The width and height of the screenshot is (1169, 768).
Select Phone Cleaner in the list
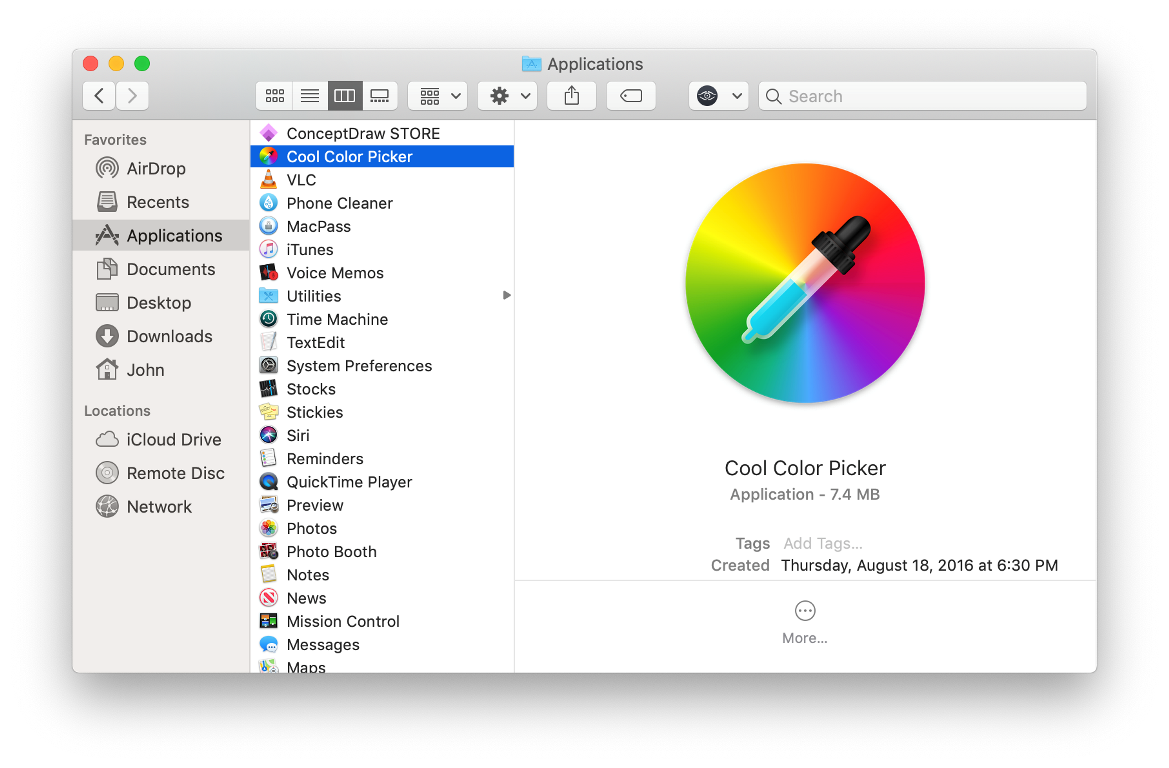click(x=382, y=203)
